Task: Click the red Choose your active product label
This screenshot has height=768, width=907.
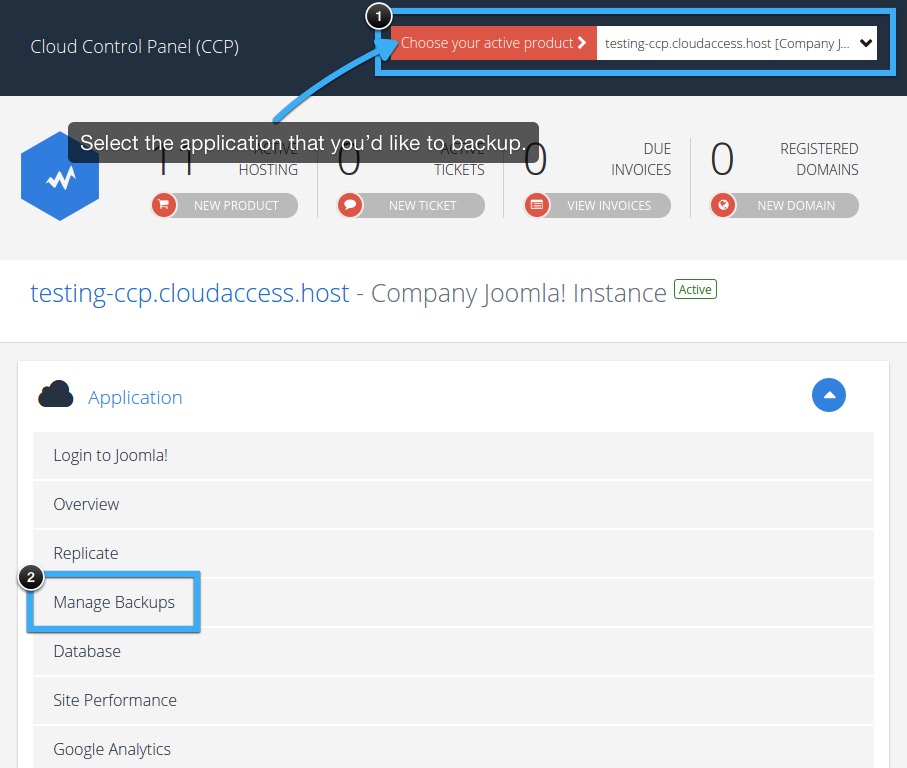Action: (494, 43)
